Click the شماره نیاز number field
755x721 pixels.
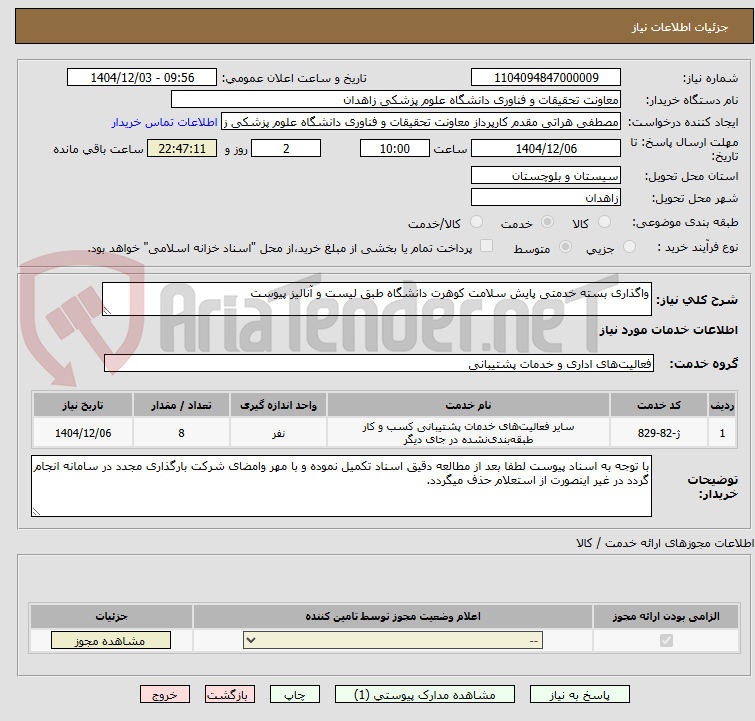click(546, 78)
